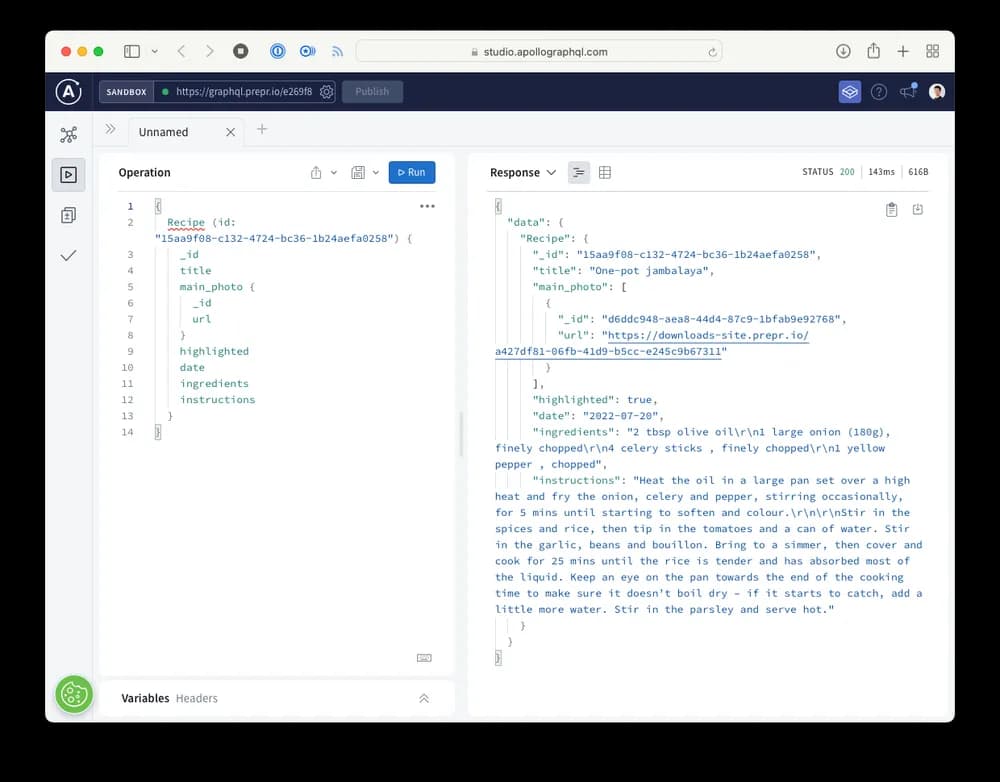Click the 143ms response time
This screenshot has height=782, width=1000.
881,172
